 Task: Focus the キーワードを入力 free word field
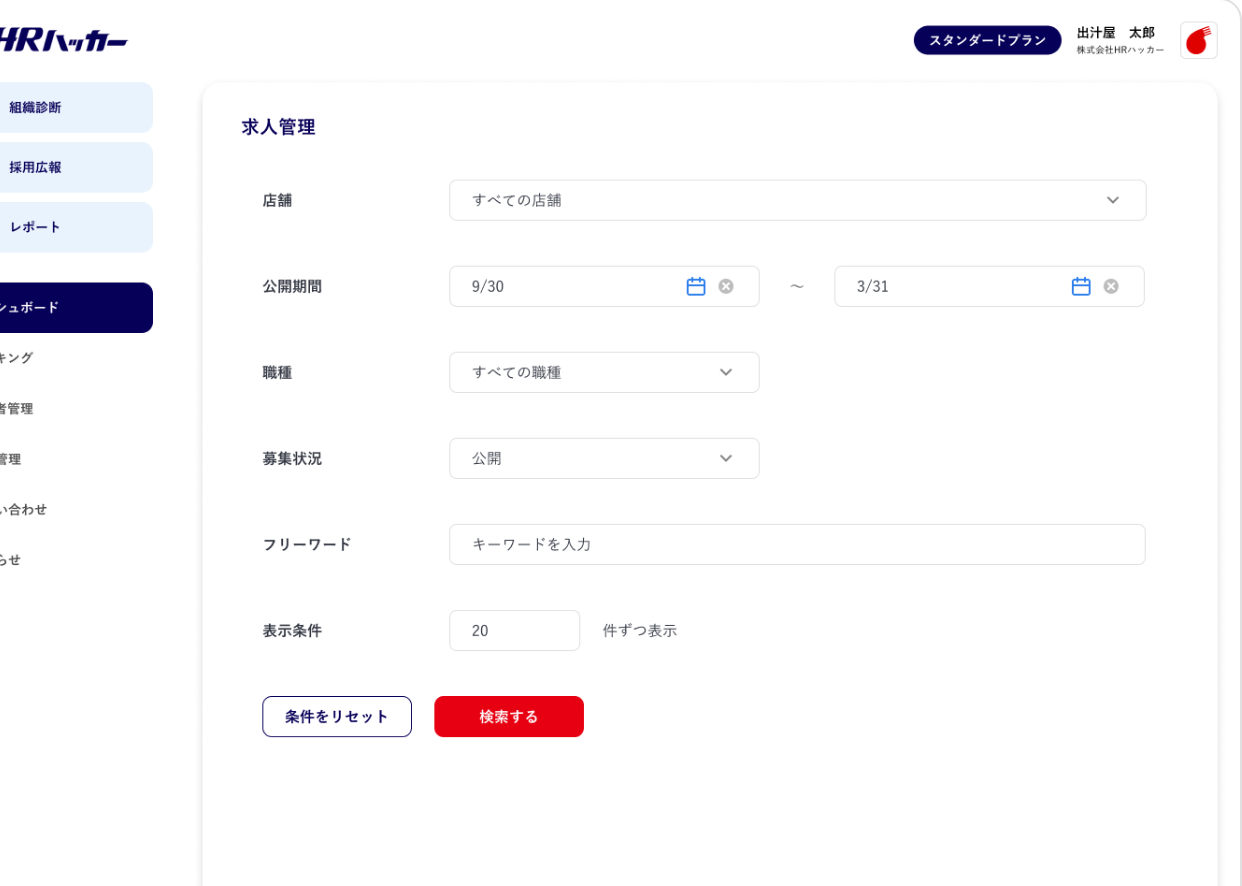click(797, 545)
